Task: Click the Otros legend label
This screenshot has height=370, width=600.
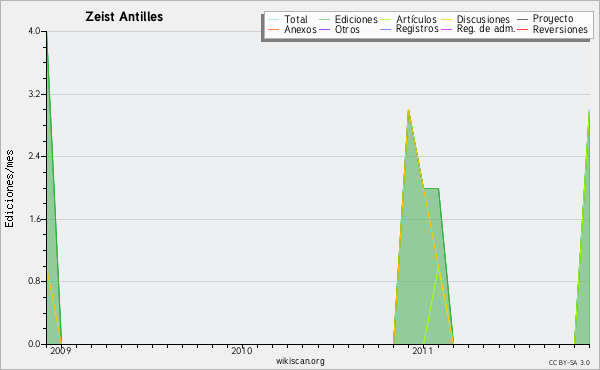Action: 347,30
